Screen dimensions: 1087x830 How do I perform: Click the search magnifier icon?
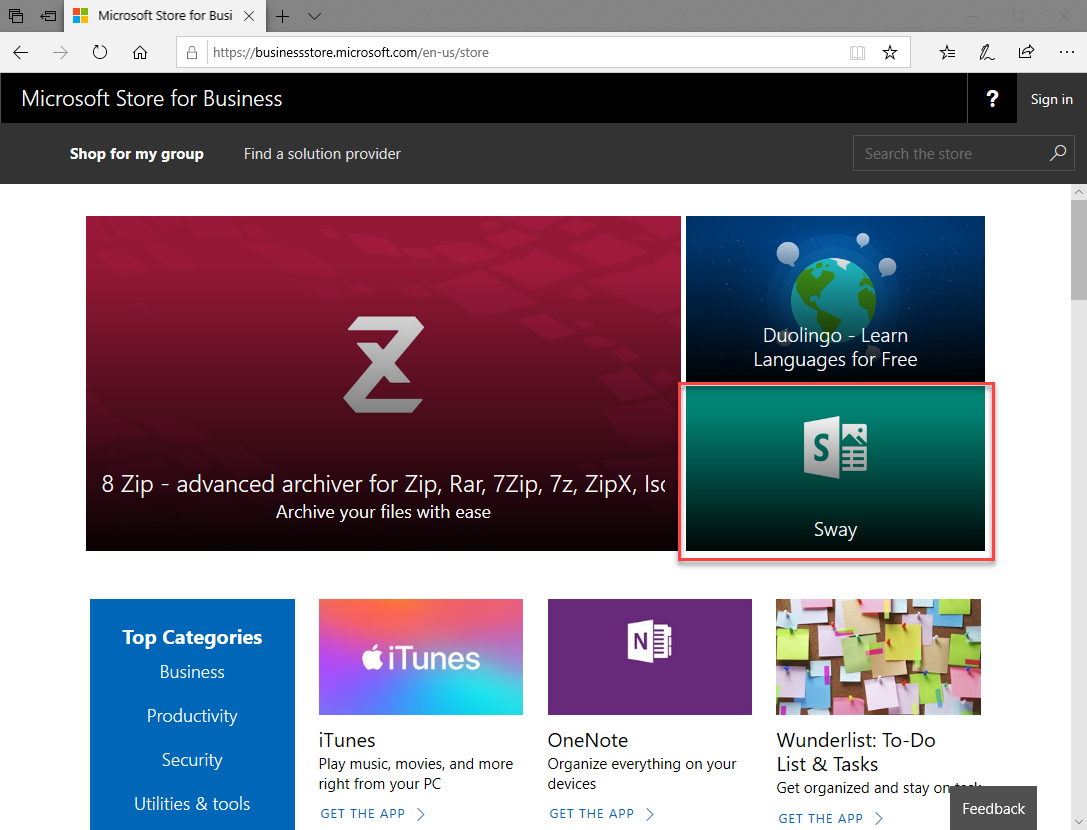point(1058,153)
